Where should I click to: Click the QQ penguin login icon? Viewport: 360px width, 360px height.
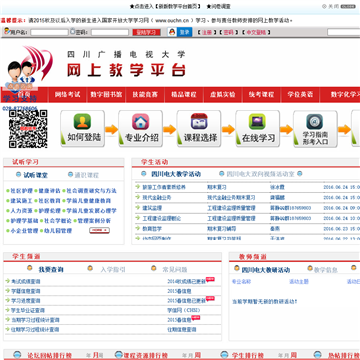tap(172, 32)
